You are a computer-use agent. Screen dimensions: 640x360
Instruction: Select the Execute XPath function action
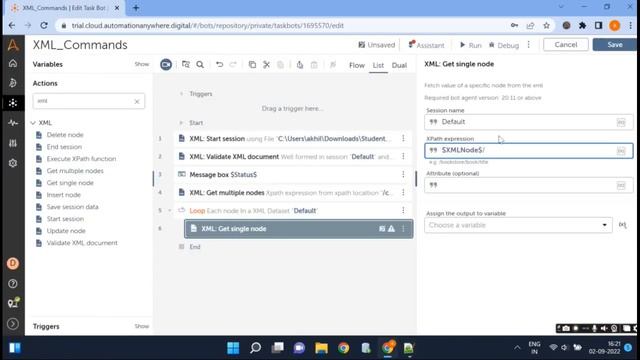tap(81, 159)
